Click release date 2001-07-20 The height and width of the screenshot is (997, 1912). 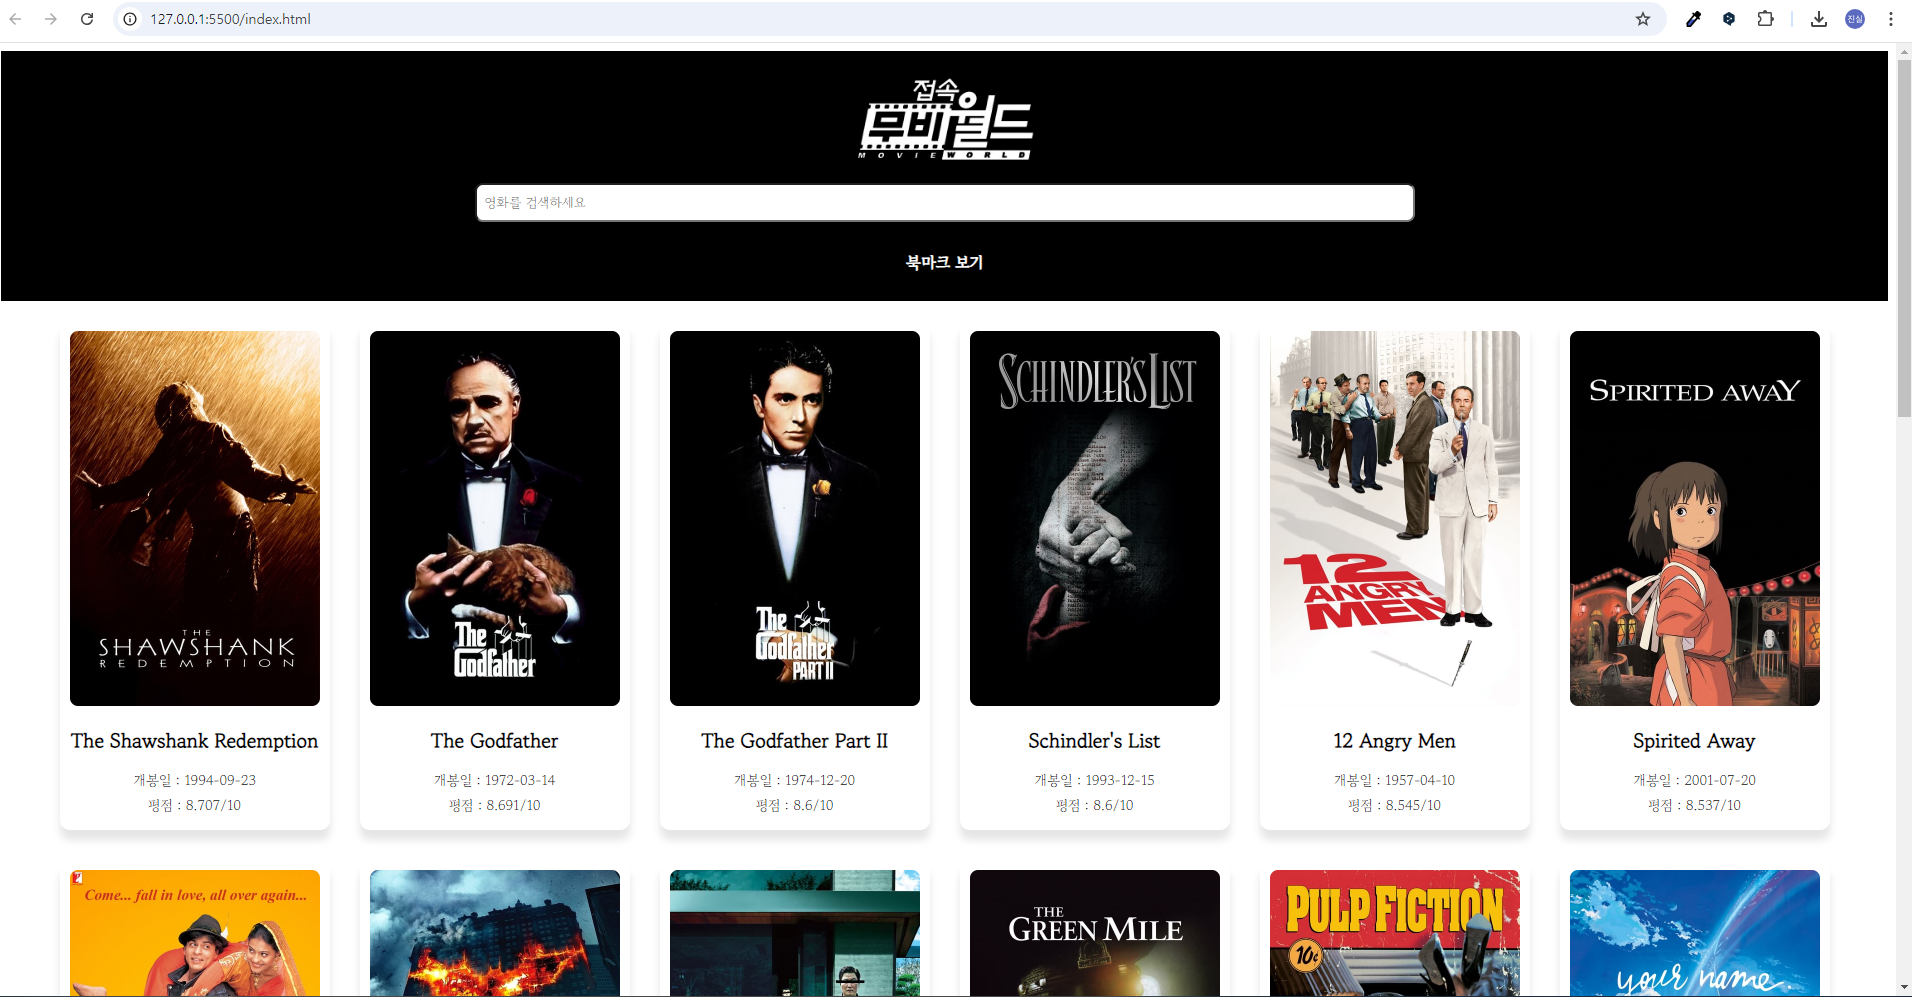tap(1720, 780)
